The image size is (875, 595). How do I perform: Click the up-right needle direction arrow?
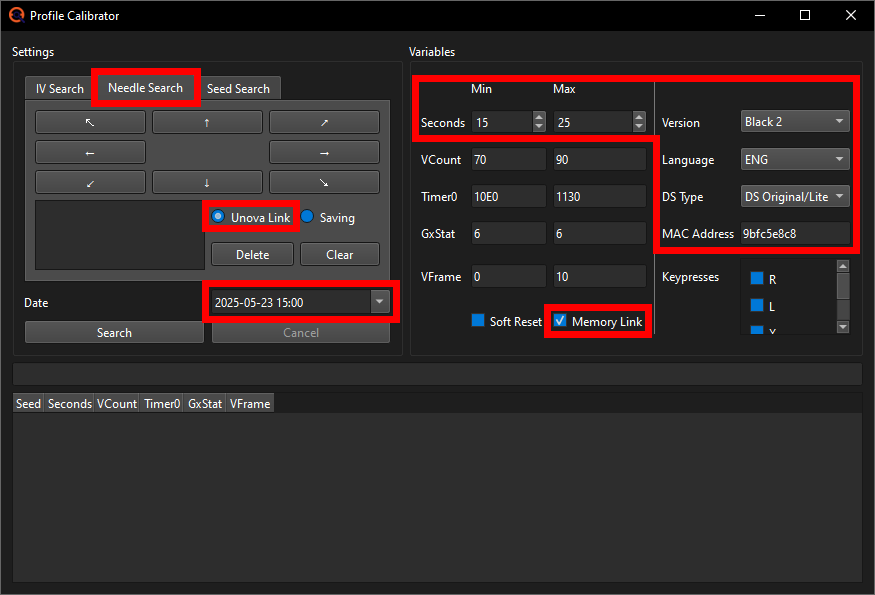coord(323,121)
